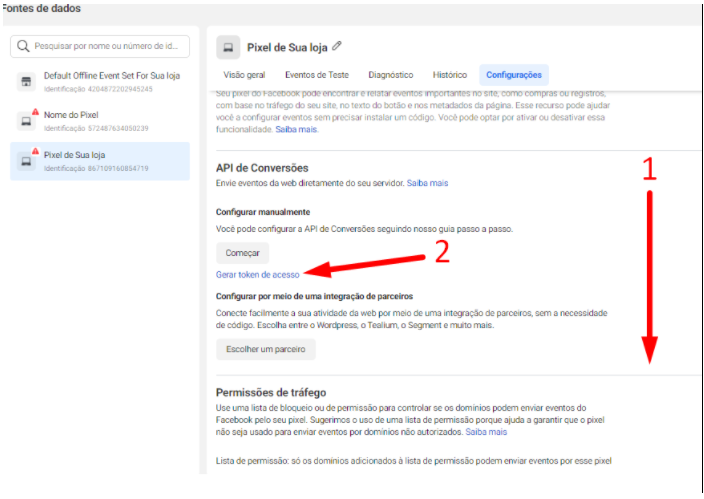Click the Nome do Pixel laptop icon

coord(26,121)
